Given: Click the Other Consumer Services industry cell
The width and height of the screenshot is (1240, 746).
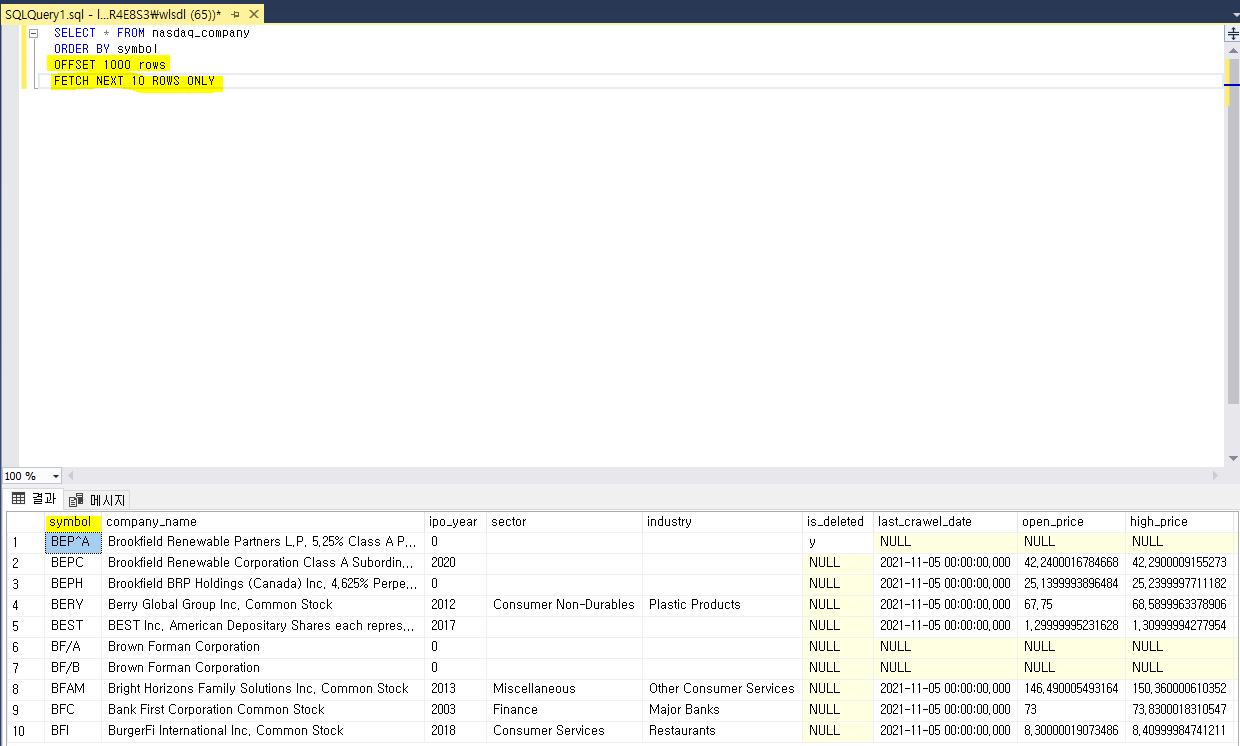Looking at the screenshot, I should point(723,689).
